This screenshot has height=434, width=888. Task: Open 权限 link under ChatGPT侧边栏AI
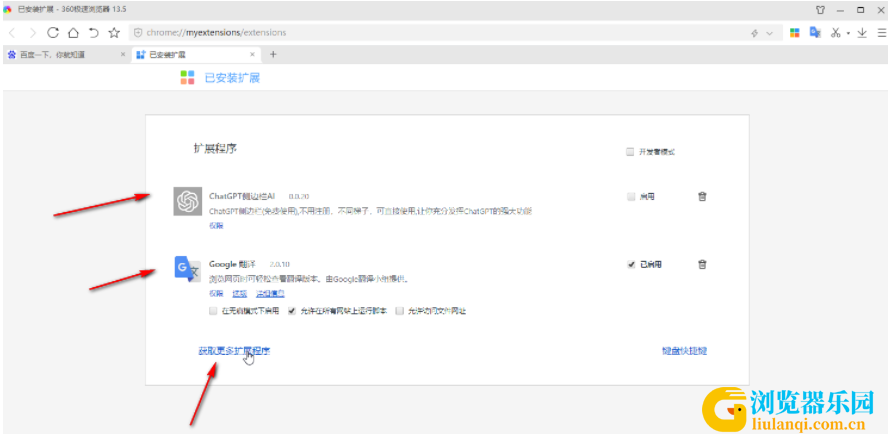pos(216,225)
